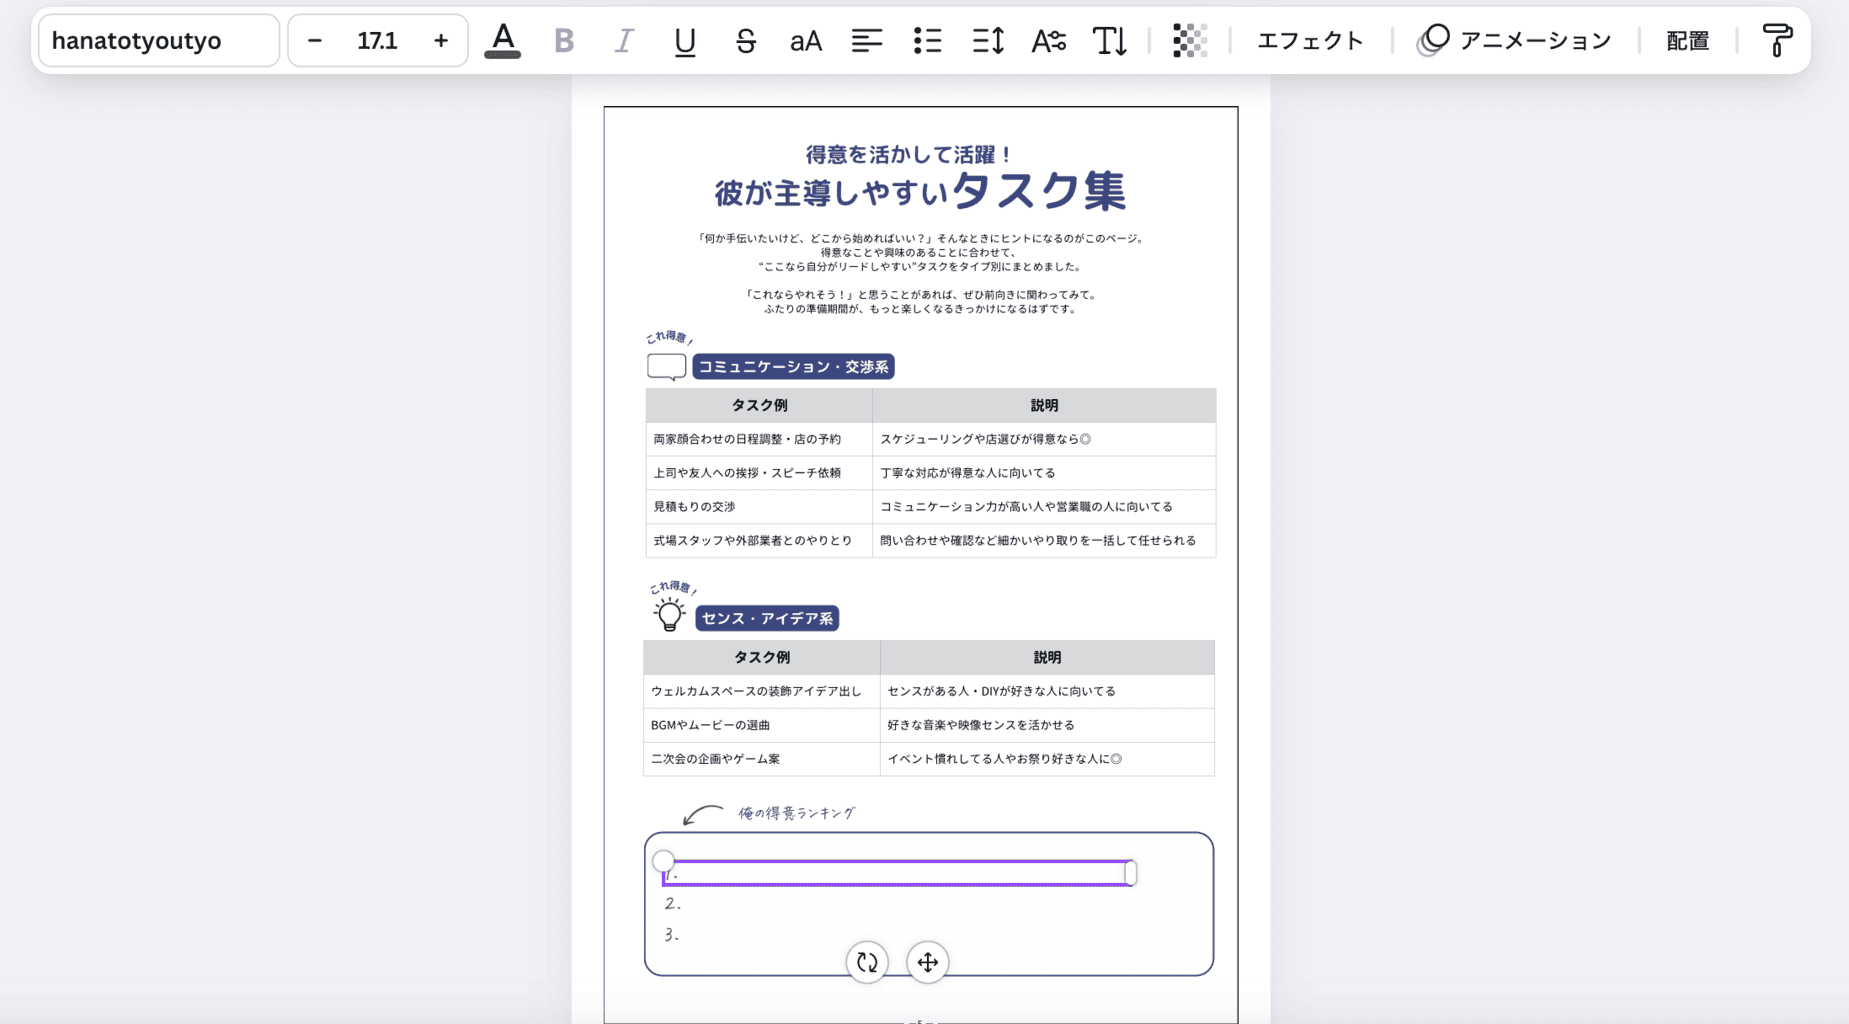Open the hanatotyoutyo font dropdown
The image size is (1849, 1024).
point(159,41)
